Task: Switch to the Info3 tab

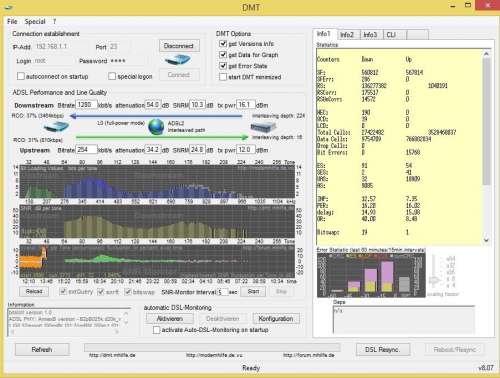Action: (371, 35)
